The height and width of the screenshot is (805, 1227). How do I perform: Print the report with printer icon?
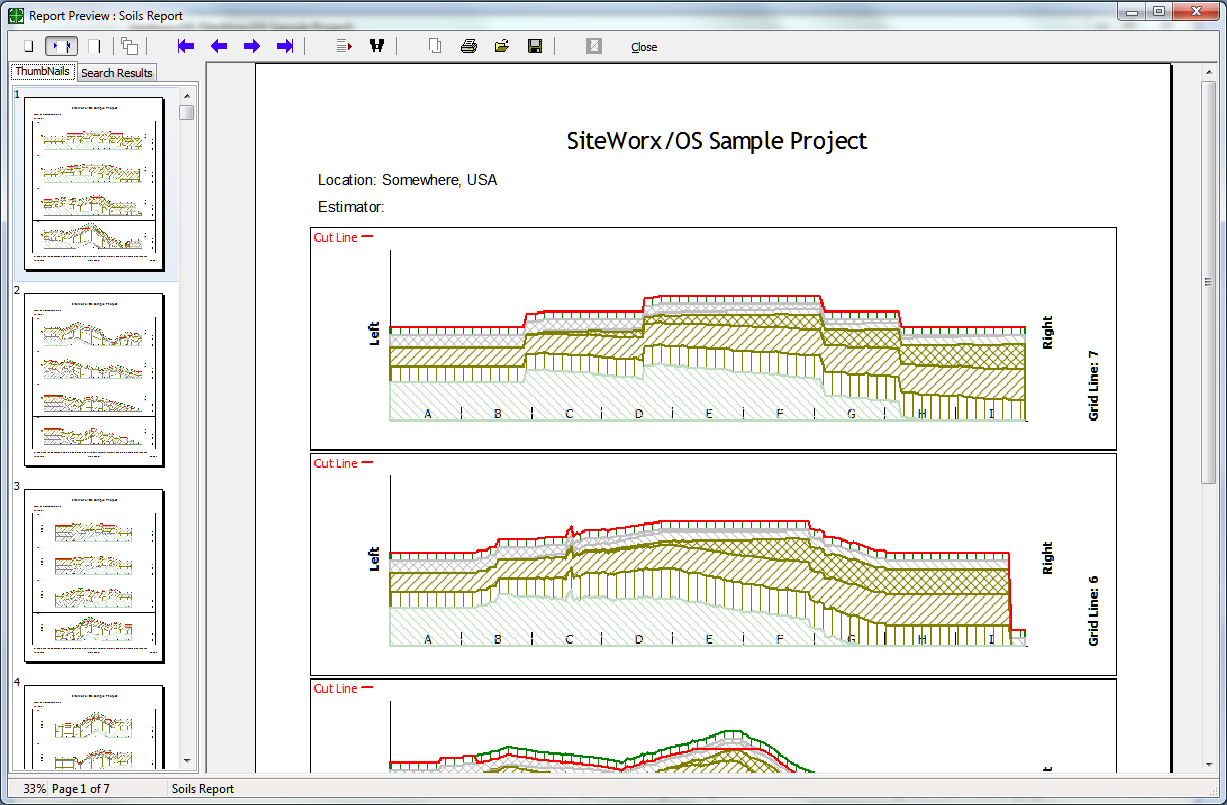pos(468,46)
